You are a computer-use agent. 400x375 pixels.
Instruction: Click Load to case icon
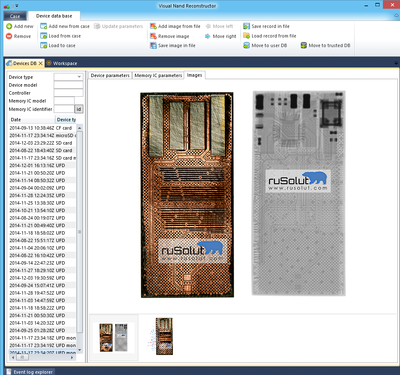coord(44,45)
